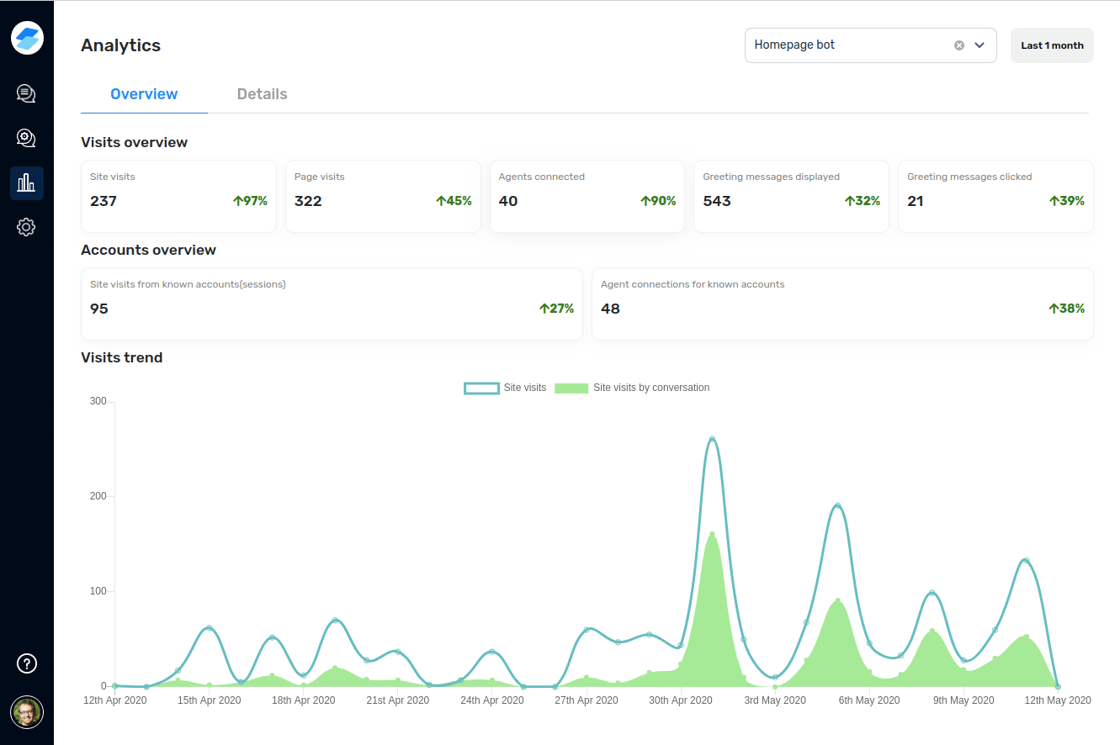Click the Visits trend heading

121,357
